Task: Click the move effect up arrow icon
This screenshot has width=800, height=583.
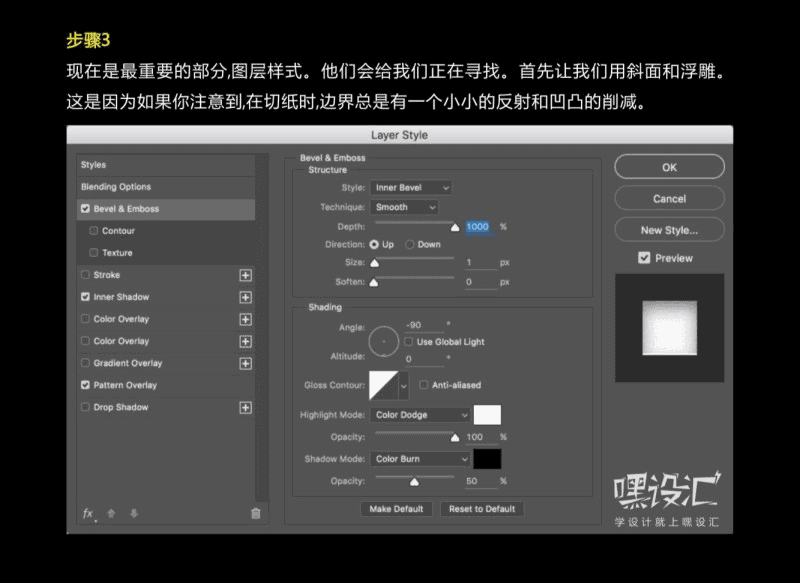Action: tap(109, 512)
